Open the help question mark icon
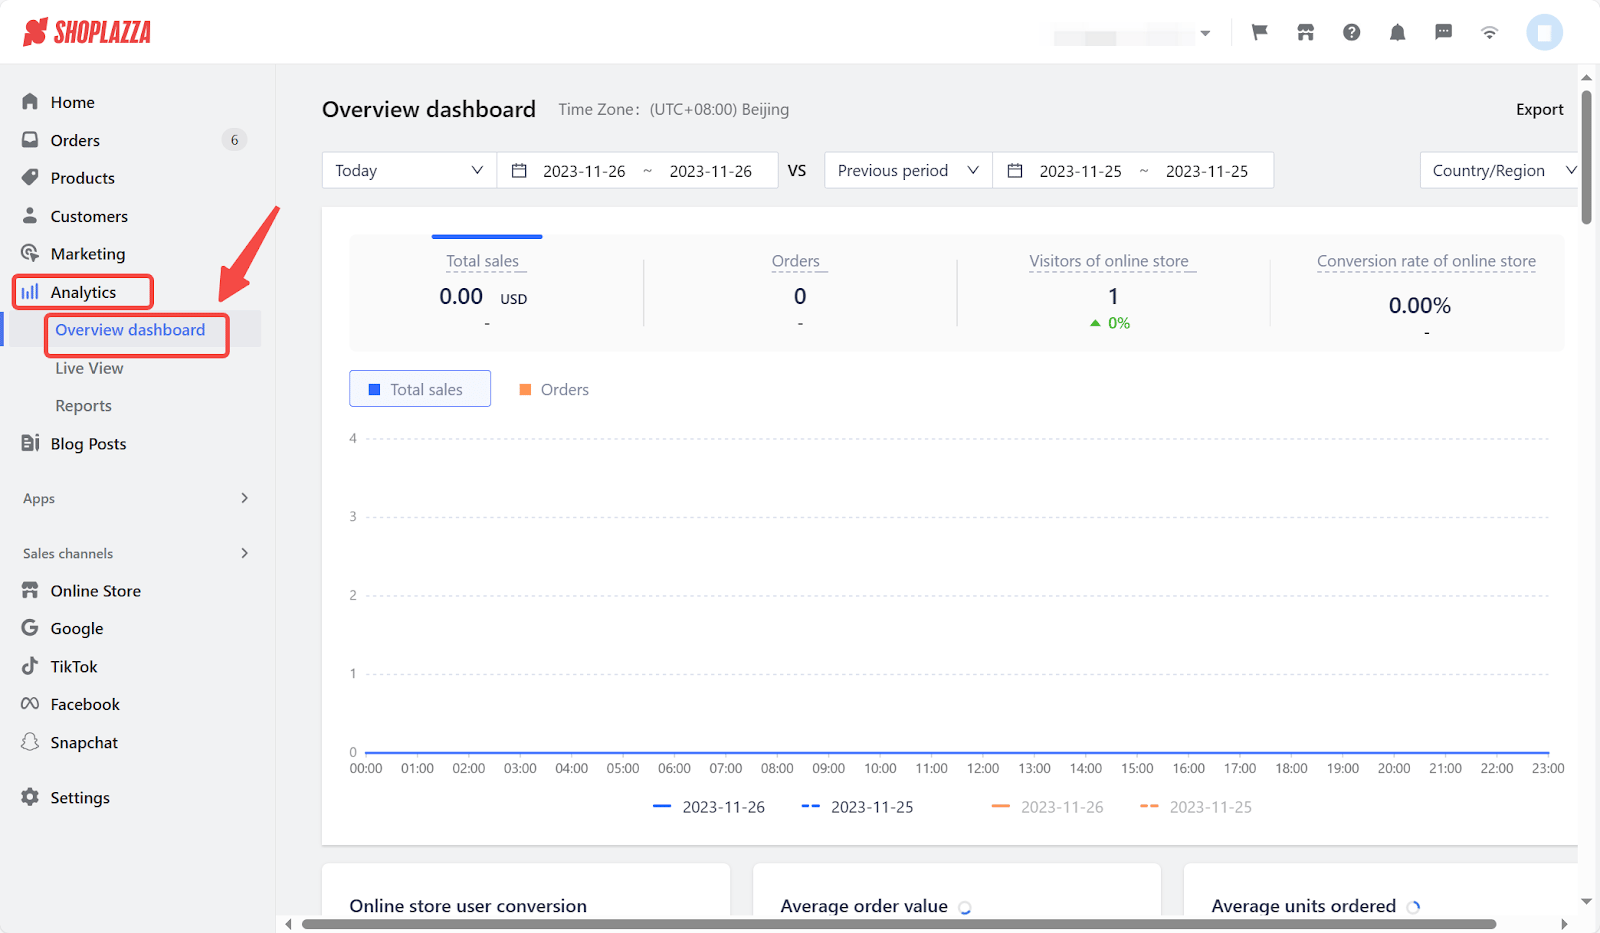Screen dimensions: 1600x933 click(1352, 32)
